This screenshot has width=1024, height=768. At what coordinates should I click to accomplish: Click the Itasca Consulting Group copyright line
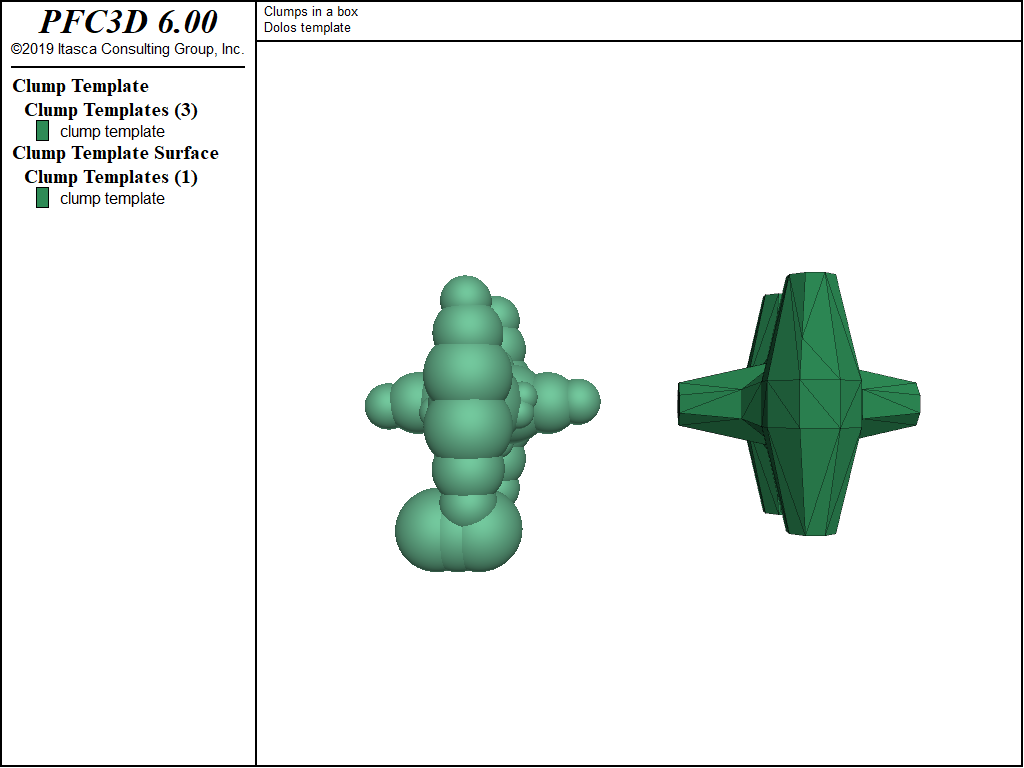coord(127,49)
